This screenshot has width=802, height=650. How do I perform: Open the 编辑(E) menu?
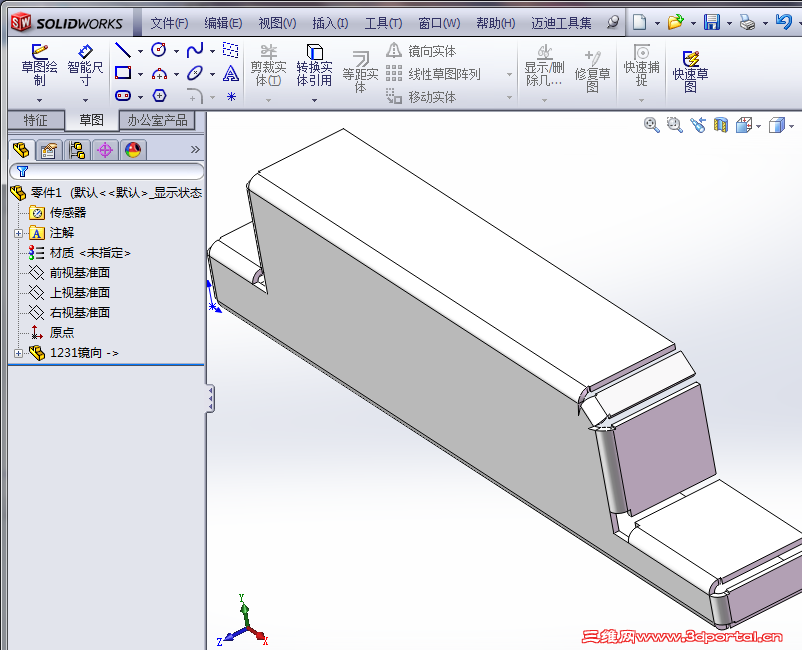223,23
